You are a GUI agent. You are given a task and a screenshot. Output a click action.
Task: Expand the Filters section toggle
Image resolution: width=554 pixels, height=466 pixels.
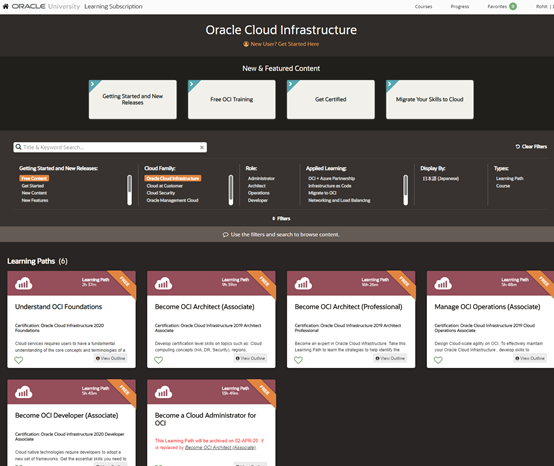point(281,219)
